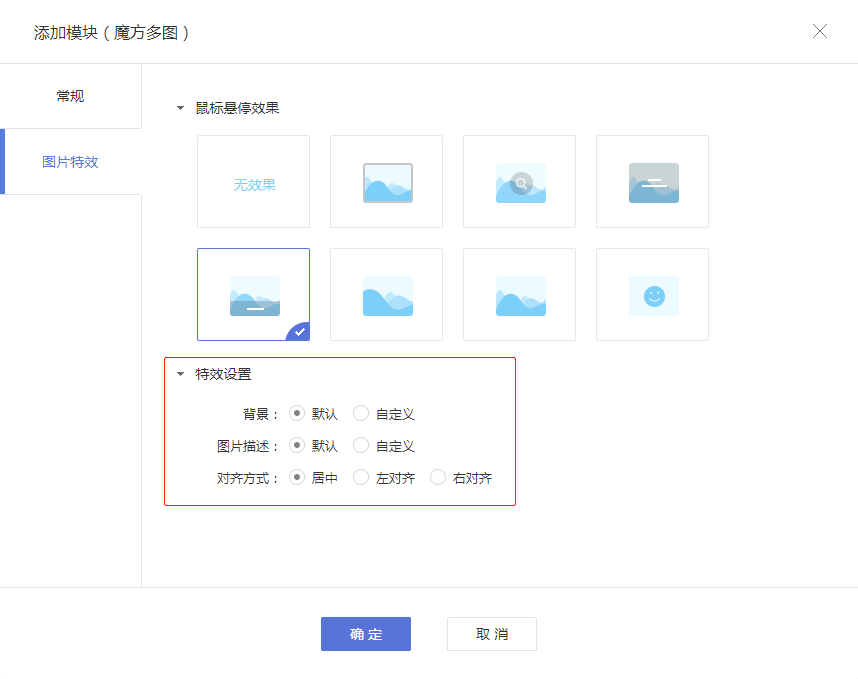Choose the bordered image hover effect

tap(386, 182)
